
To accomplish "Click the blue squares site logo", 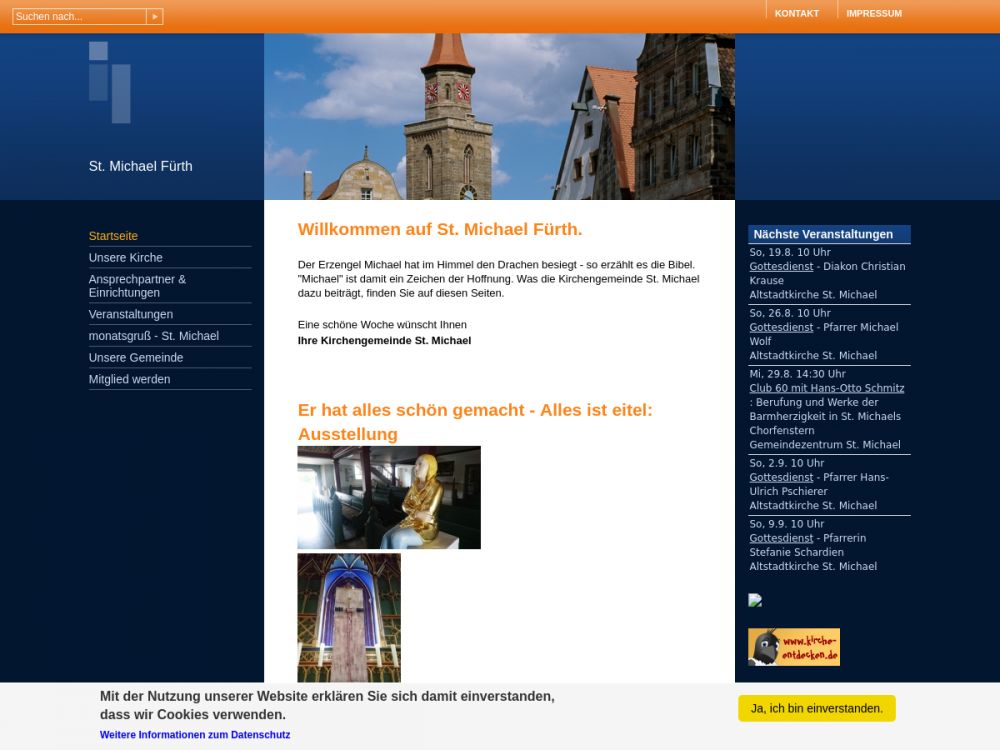I will 110,82.
